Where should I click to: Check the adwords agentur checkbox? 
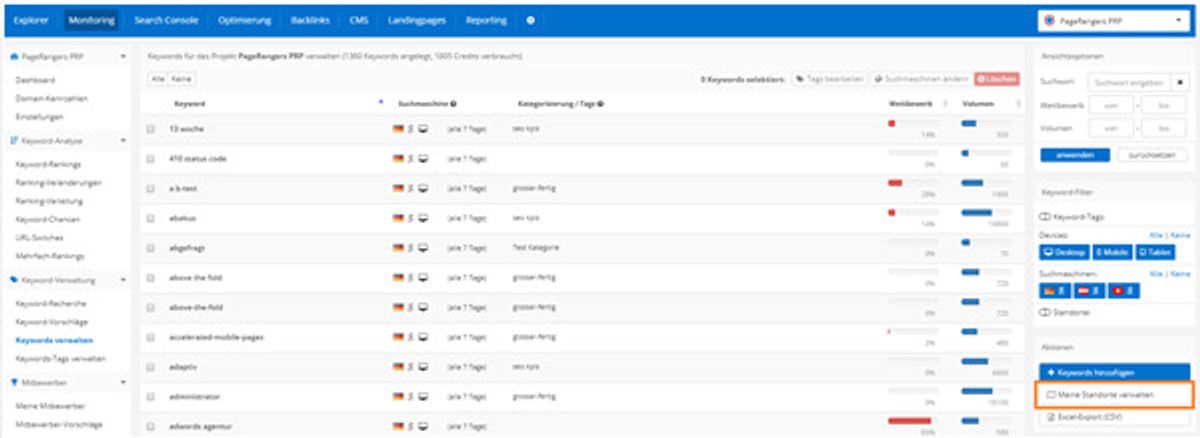[x=151, y=427]
